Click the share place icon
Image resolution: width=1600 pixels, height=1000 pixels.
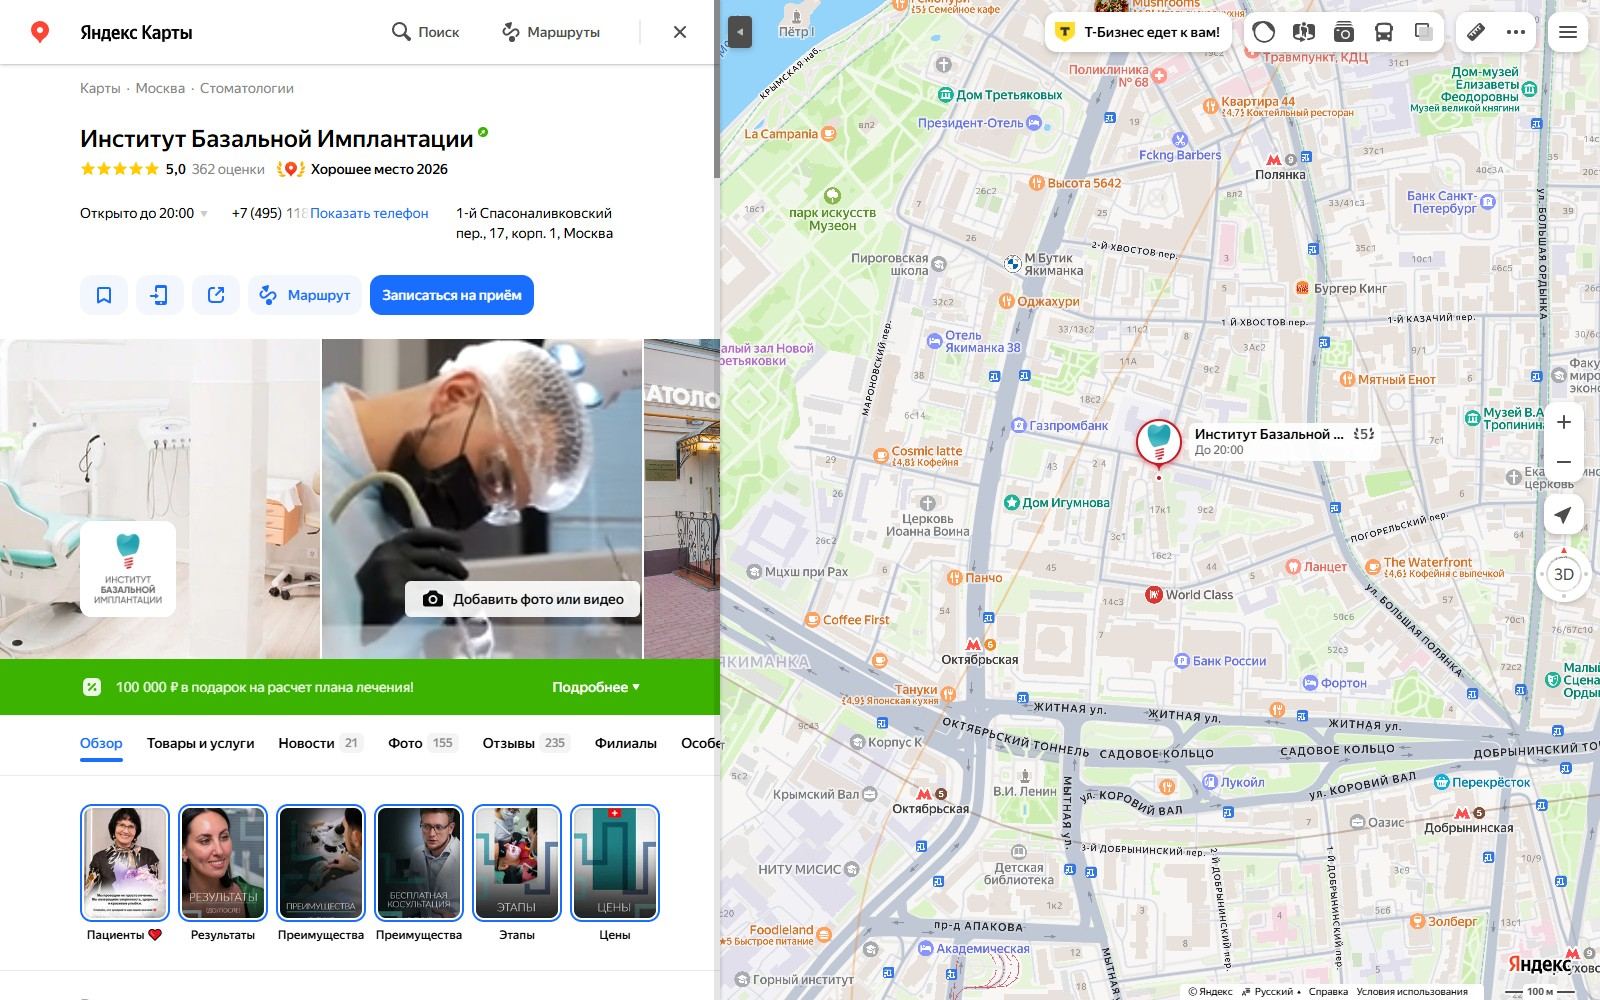click(216, 295)
